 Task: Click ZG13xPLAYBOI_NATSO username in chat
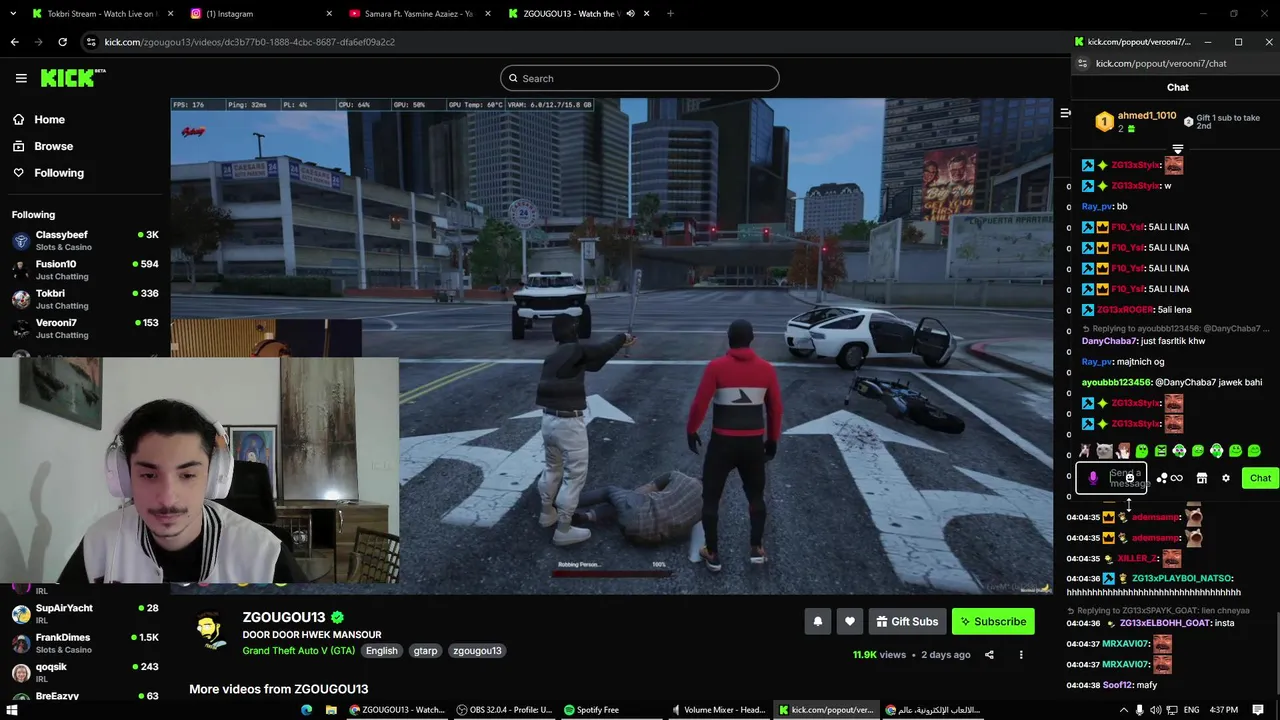1182,578
